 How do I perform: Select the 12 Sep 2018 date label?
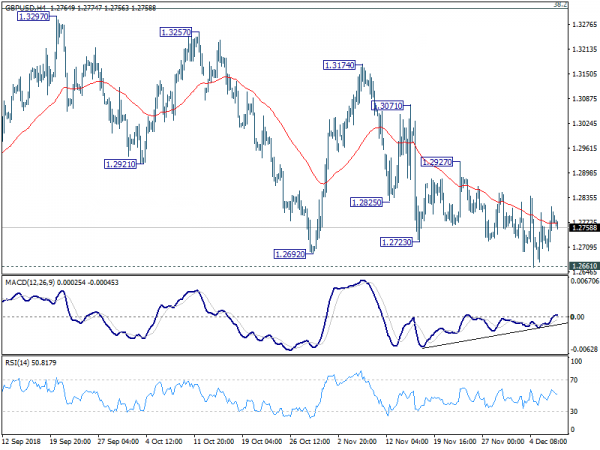coord(24,441)
